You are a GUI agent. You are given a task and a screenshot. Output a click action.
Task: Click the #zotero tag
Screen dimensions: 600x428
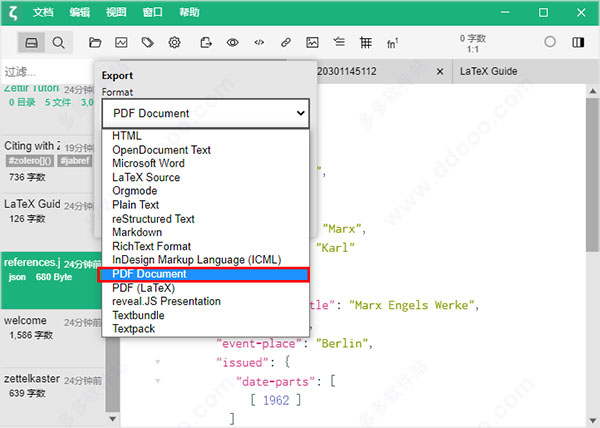(30, 161)
